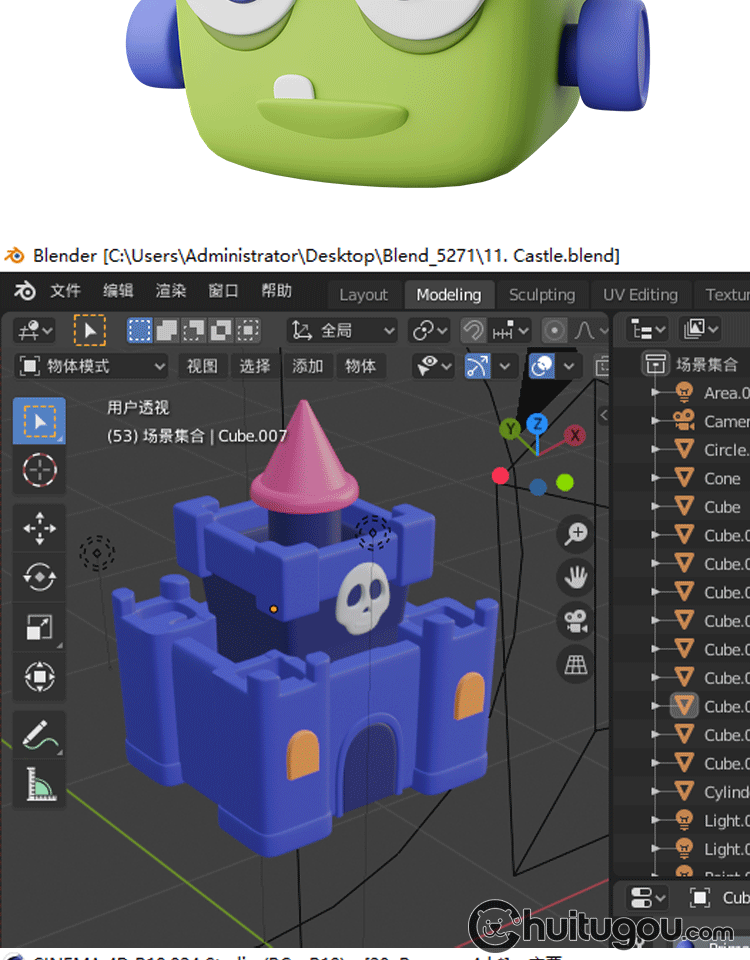The width and height of the screenshot is (750, 960).
Task: Open the 全局 transform orientation dropdown
Action: [x=342, y=330]
